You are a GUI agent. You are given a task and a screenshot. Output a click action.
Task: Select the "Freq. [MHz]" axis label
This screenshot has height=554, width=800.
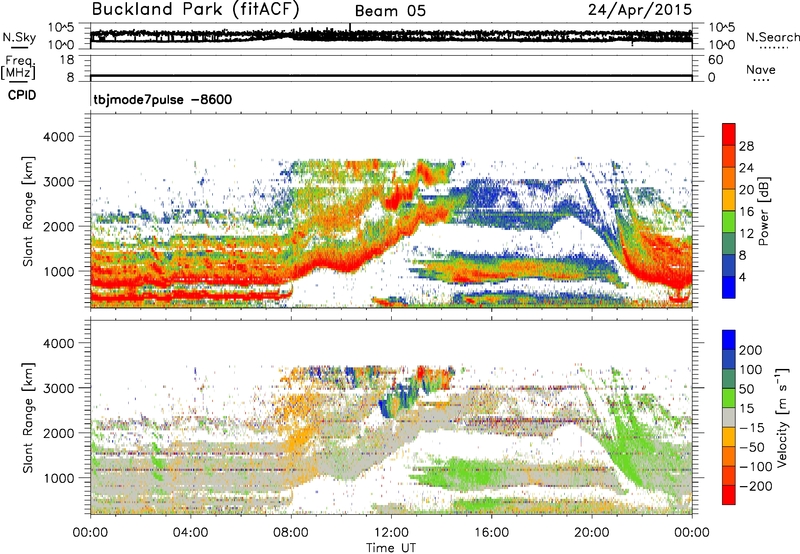[x=18, y=67]
